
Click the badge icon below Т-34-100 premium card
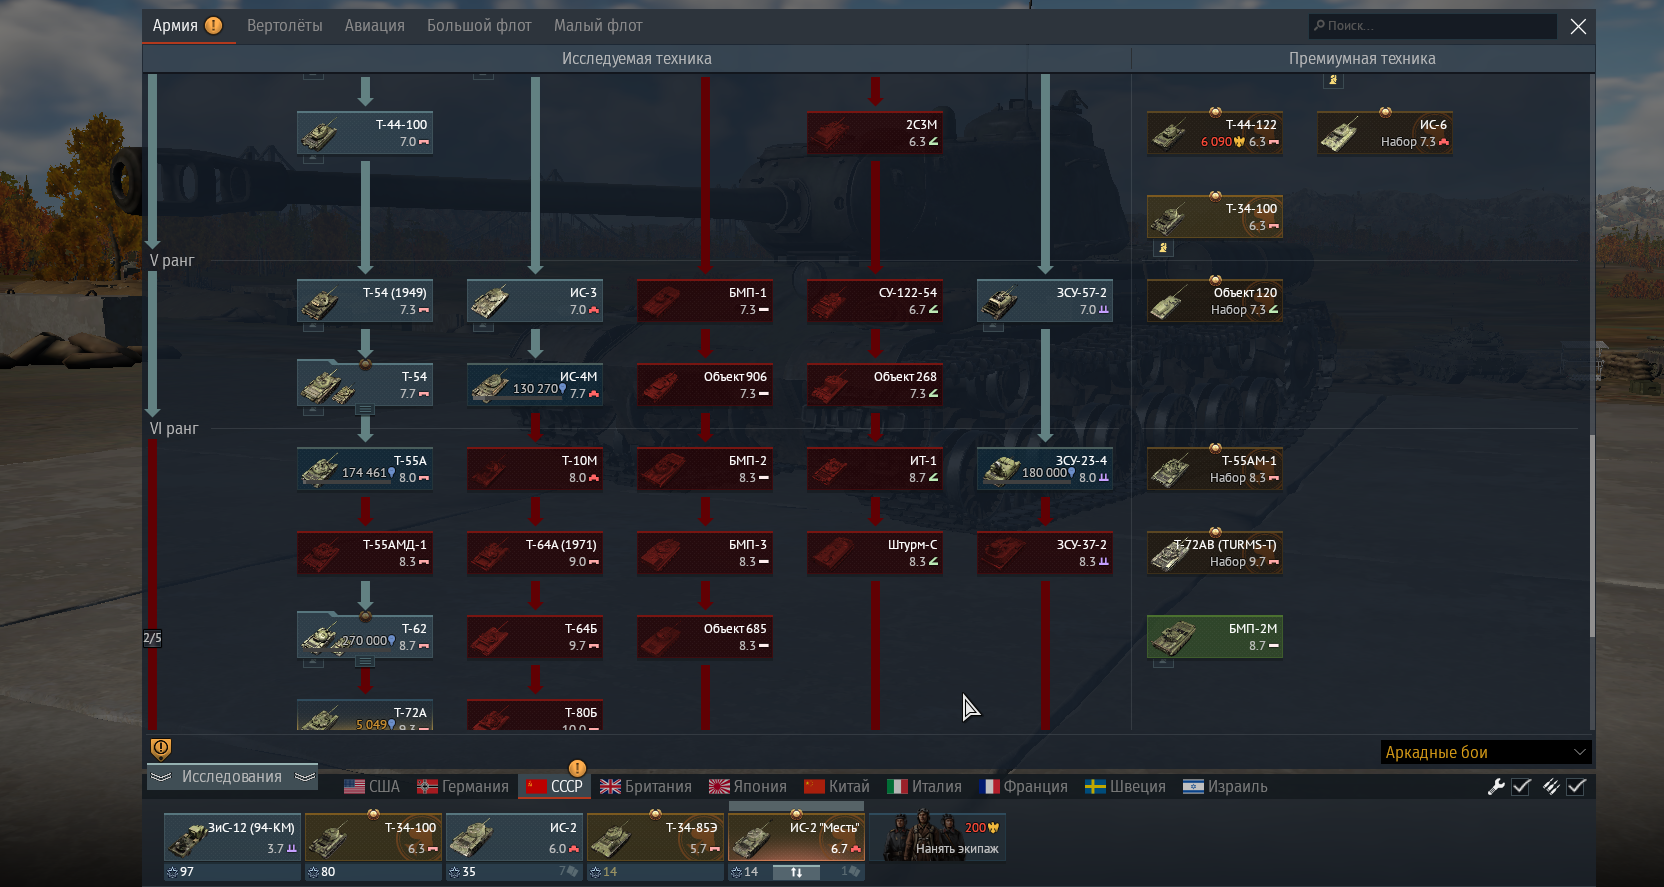click(1162, 247)
